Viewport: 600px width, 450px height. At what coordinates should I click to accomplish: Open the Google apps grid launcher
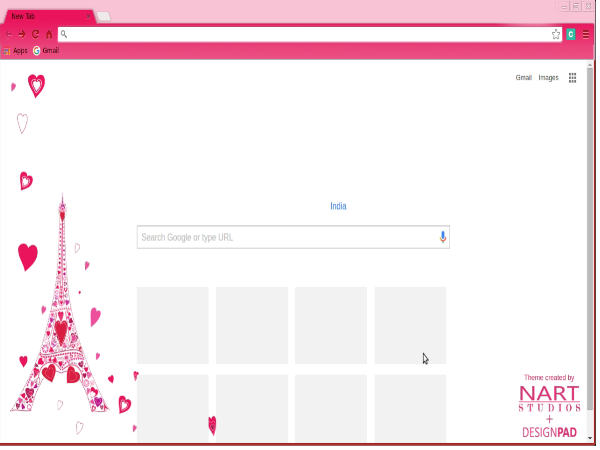572,78
